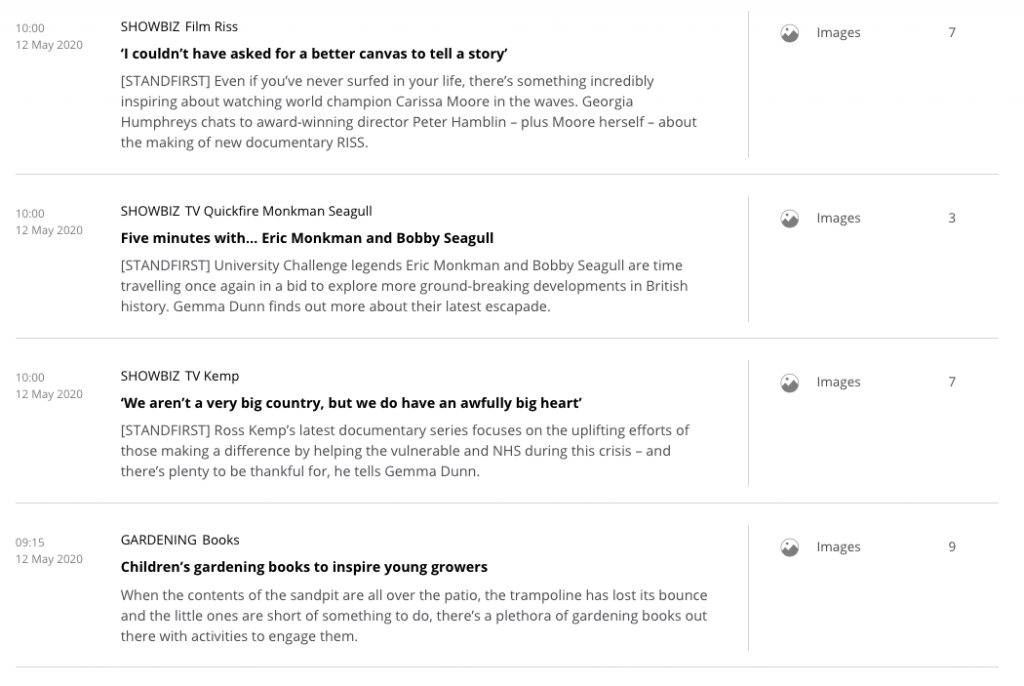Image resolution: width=1024 pixels, height=686 pixels.
Task: Click the 09:15 timestamp on Gardening story
Action: (x=30, y=542)
